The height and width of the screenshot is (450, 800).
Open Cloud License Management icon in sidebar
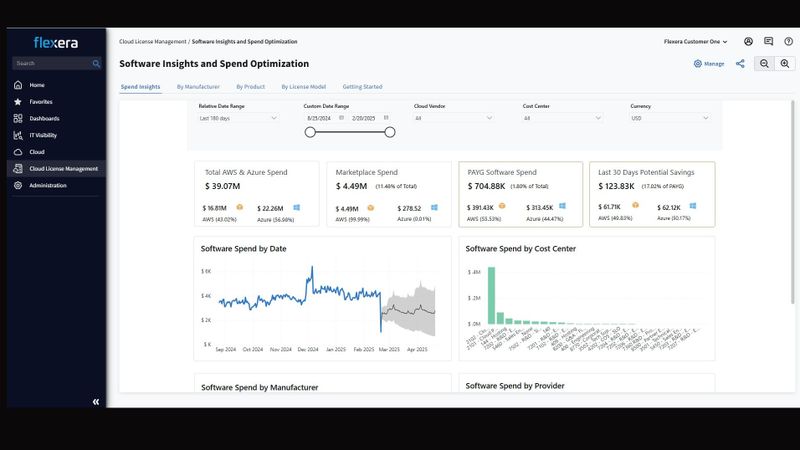(18, 168)
